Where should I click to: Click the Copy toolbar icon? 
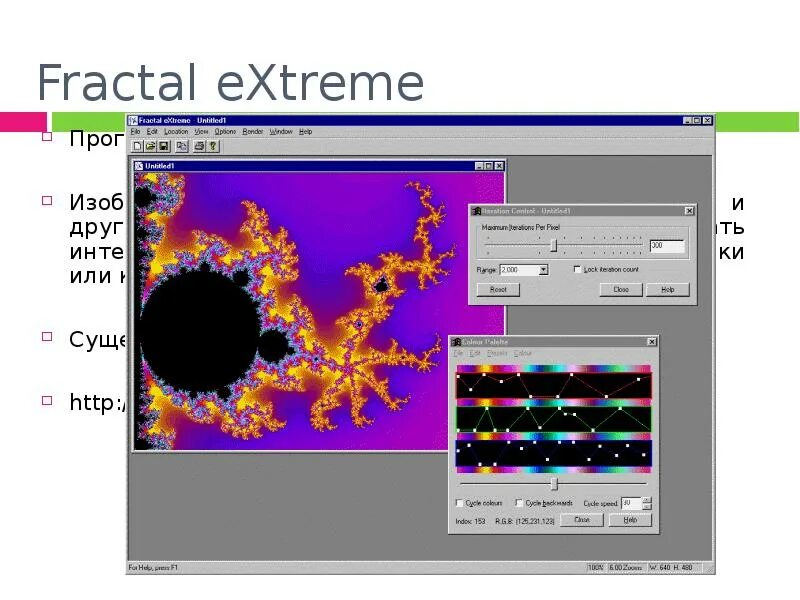(x=182, y=146)
